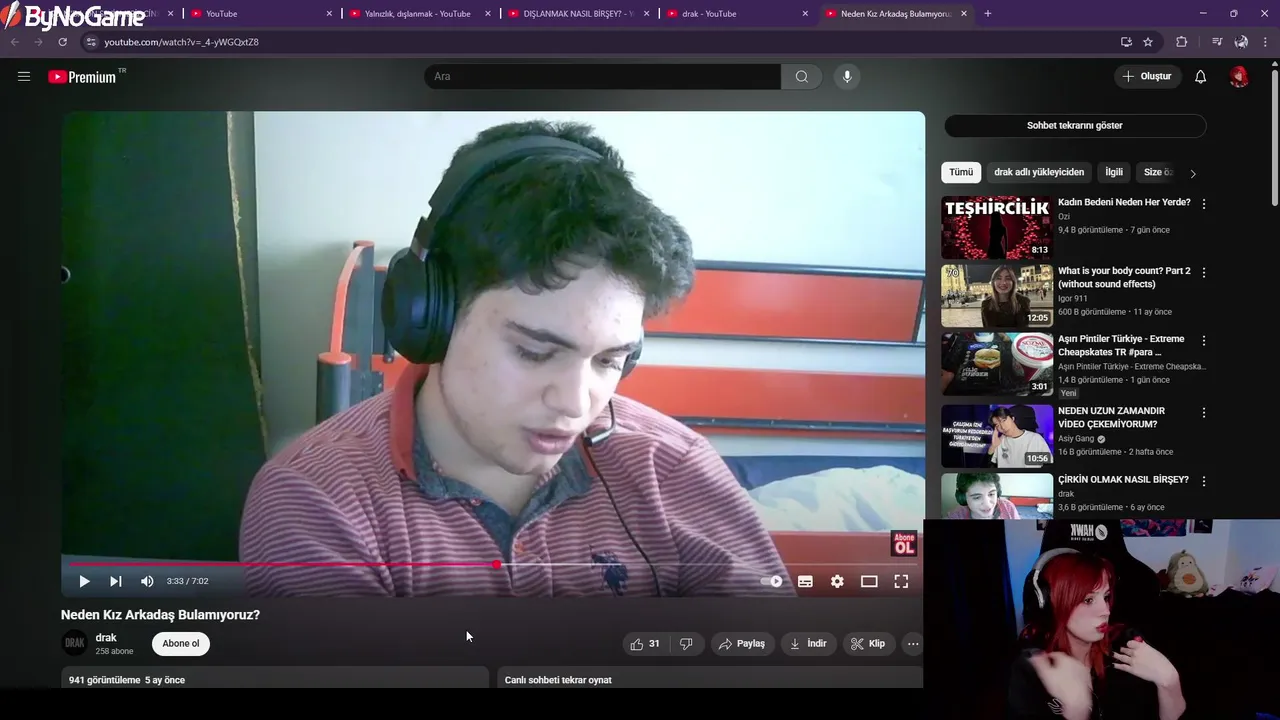1280x720 pixels.
Task: Mute the video volume
Action: click(x=147, y=581)
